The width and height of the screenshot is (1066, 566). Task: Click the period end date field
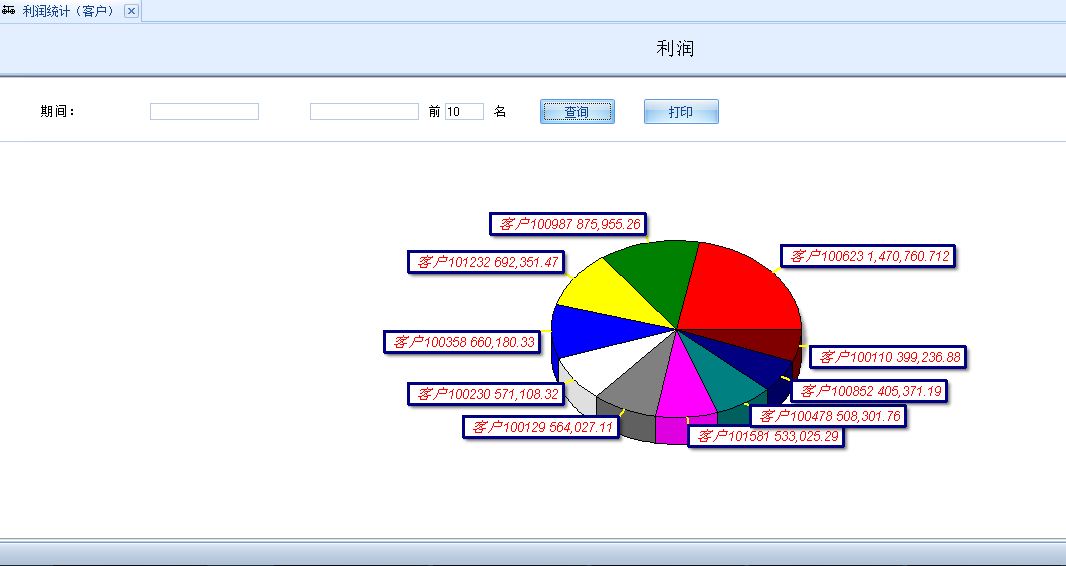[364, 112]
